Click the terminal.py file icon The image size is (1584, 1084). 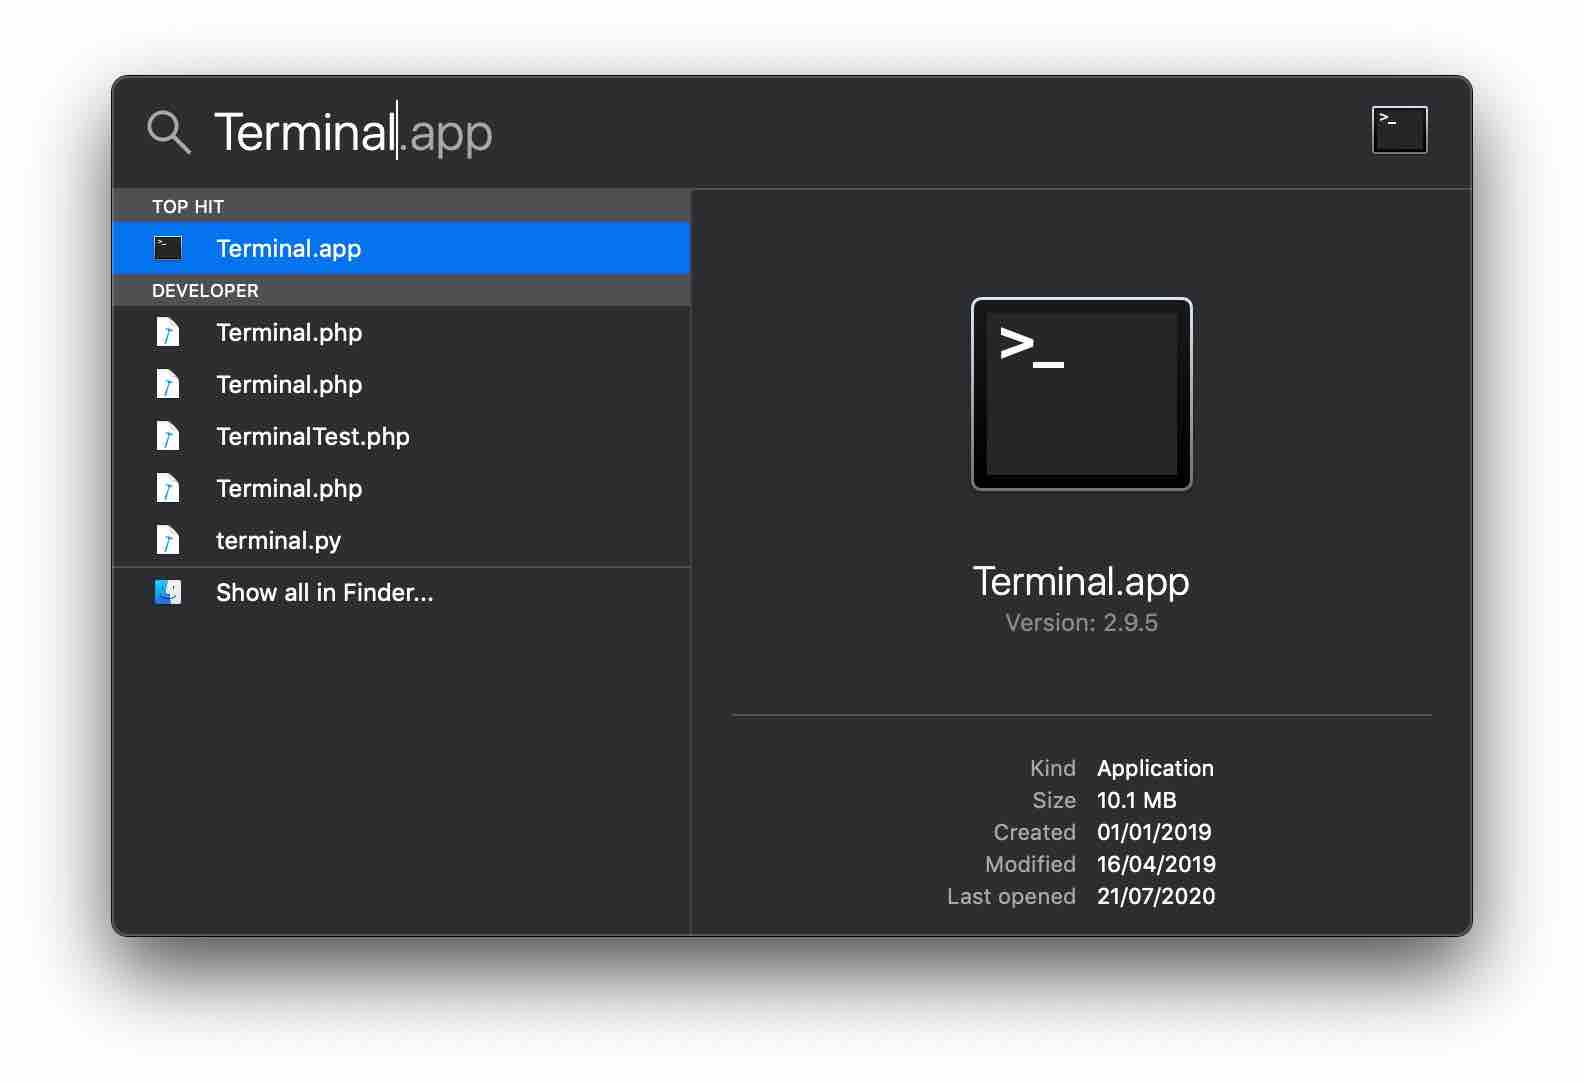[x=168, y=540]
